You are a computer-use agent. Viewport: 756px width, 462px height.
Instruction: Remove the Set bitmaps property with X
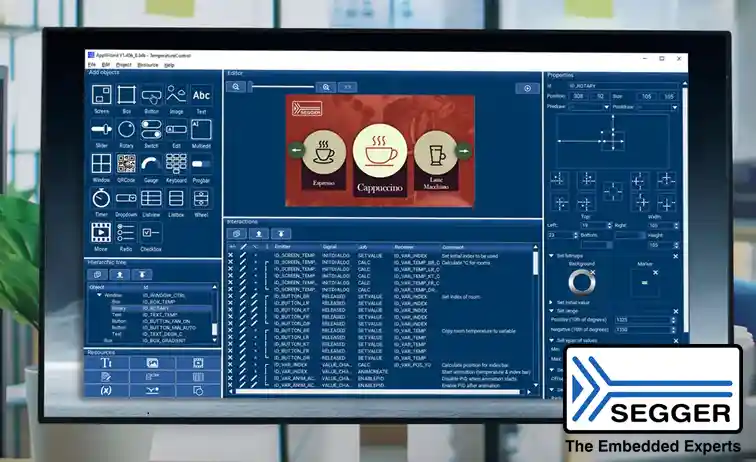(x=675, y=256)
